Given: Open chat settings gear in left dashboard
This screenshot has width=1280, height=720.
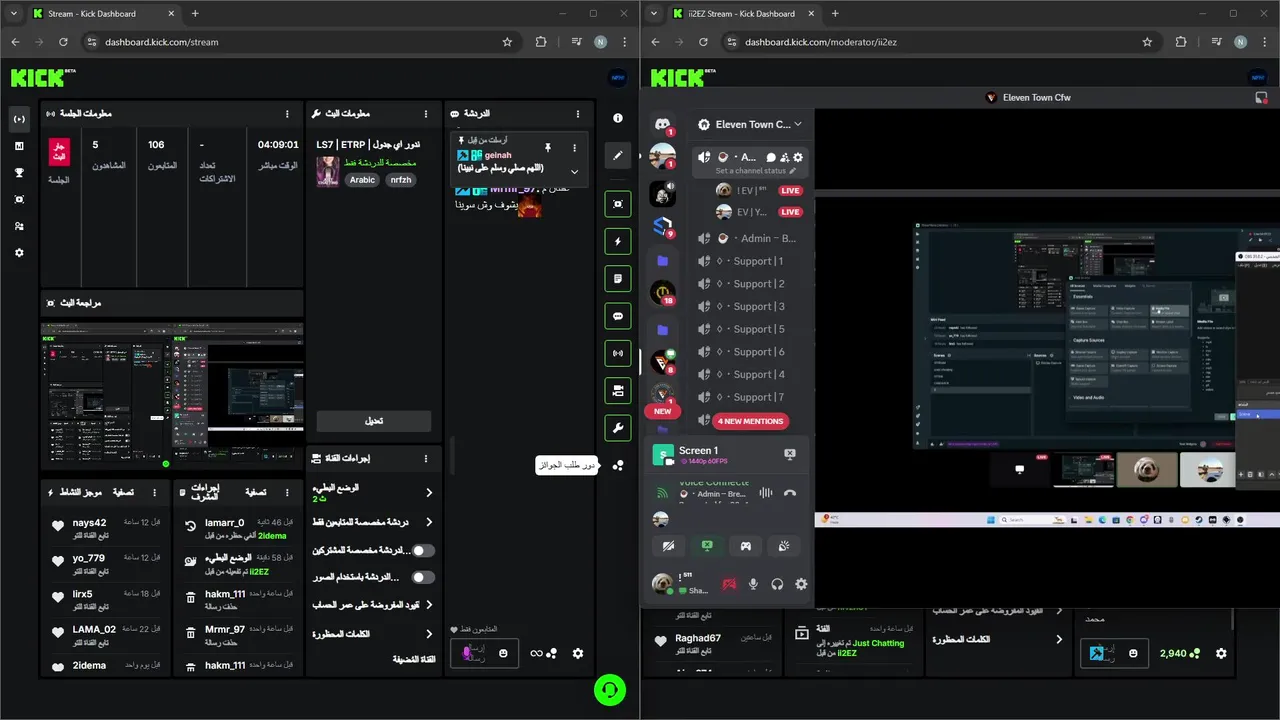Looking at the screenshot, I should 577,653.
